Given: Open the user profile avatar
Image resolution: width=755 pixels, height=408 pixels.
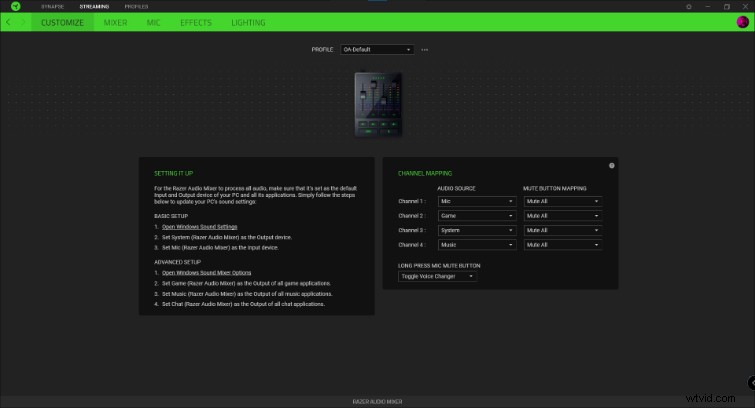Looking at the screenshot, I should 742,22.
